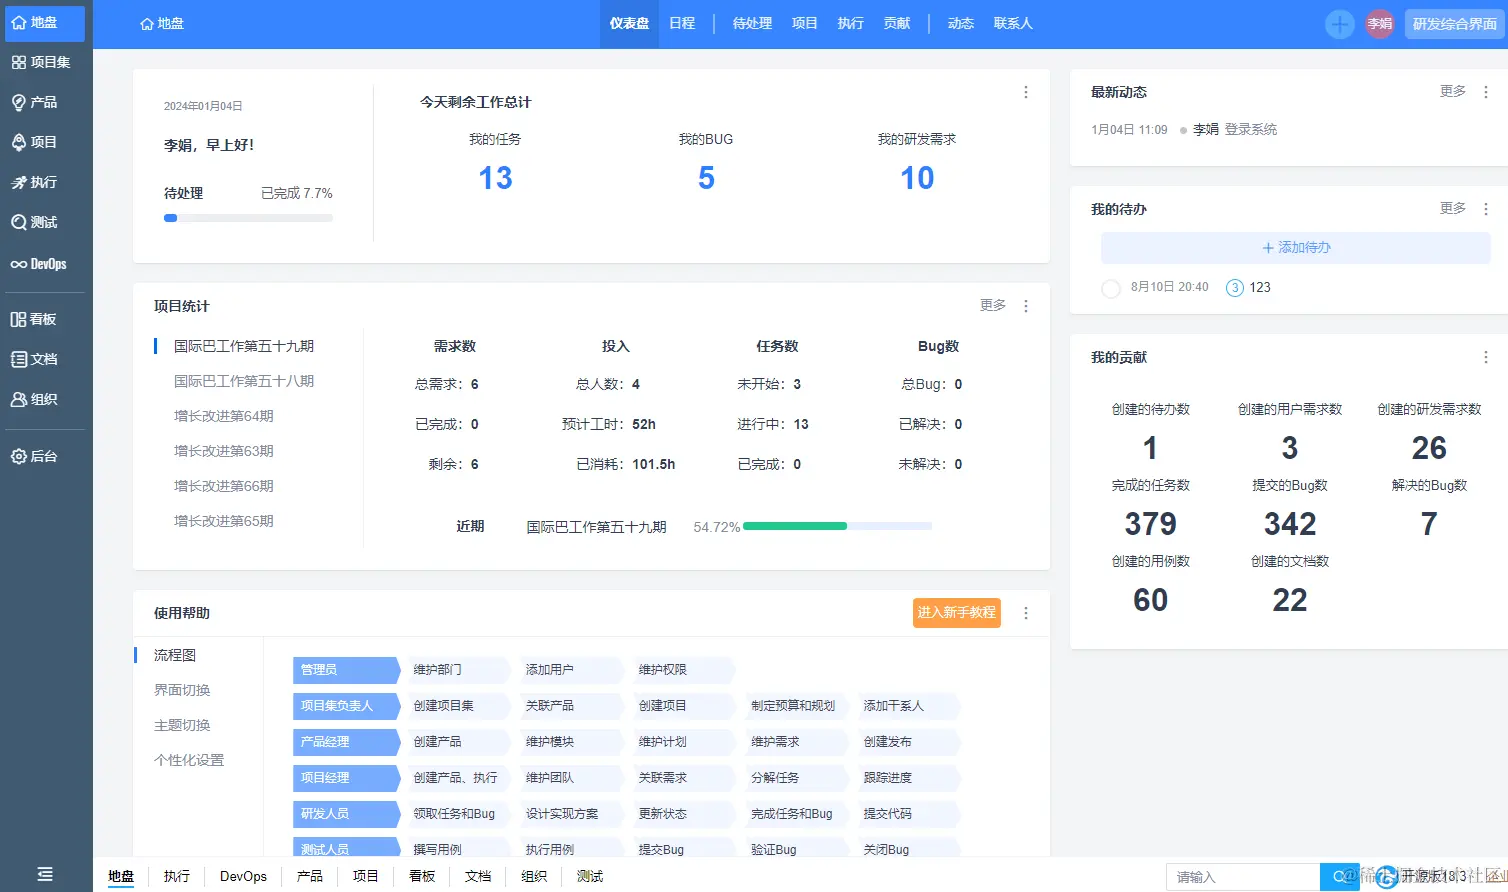This screenshot has height=892, width=1508.
Task: Collapse the sidebar with the bottom icon
Action: pyautogui.click(x=45, y=874)
